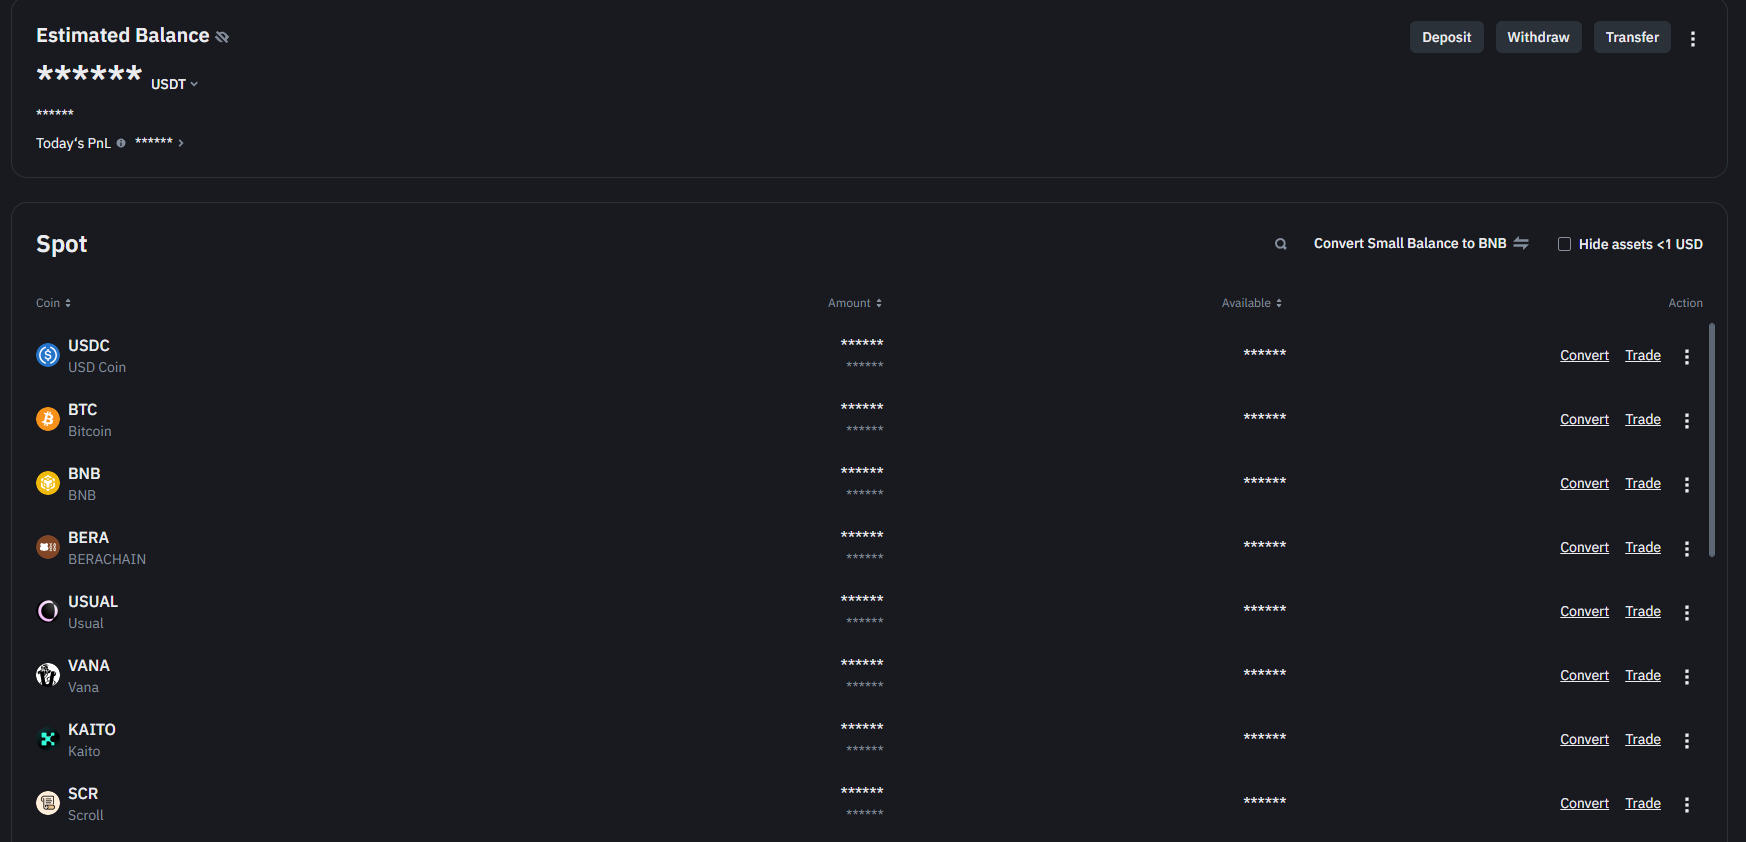
Task: Click Convert for BNB
Action: tap(1584, 483)
